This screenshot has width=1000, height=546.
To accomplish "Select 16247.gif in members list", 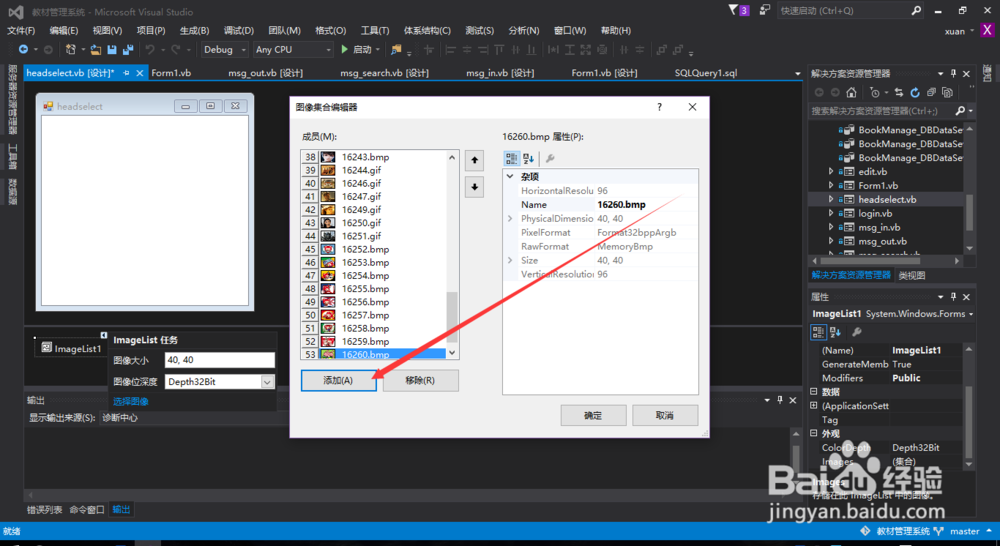I will (361, 196).
